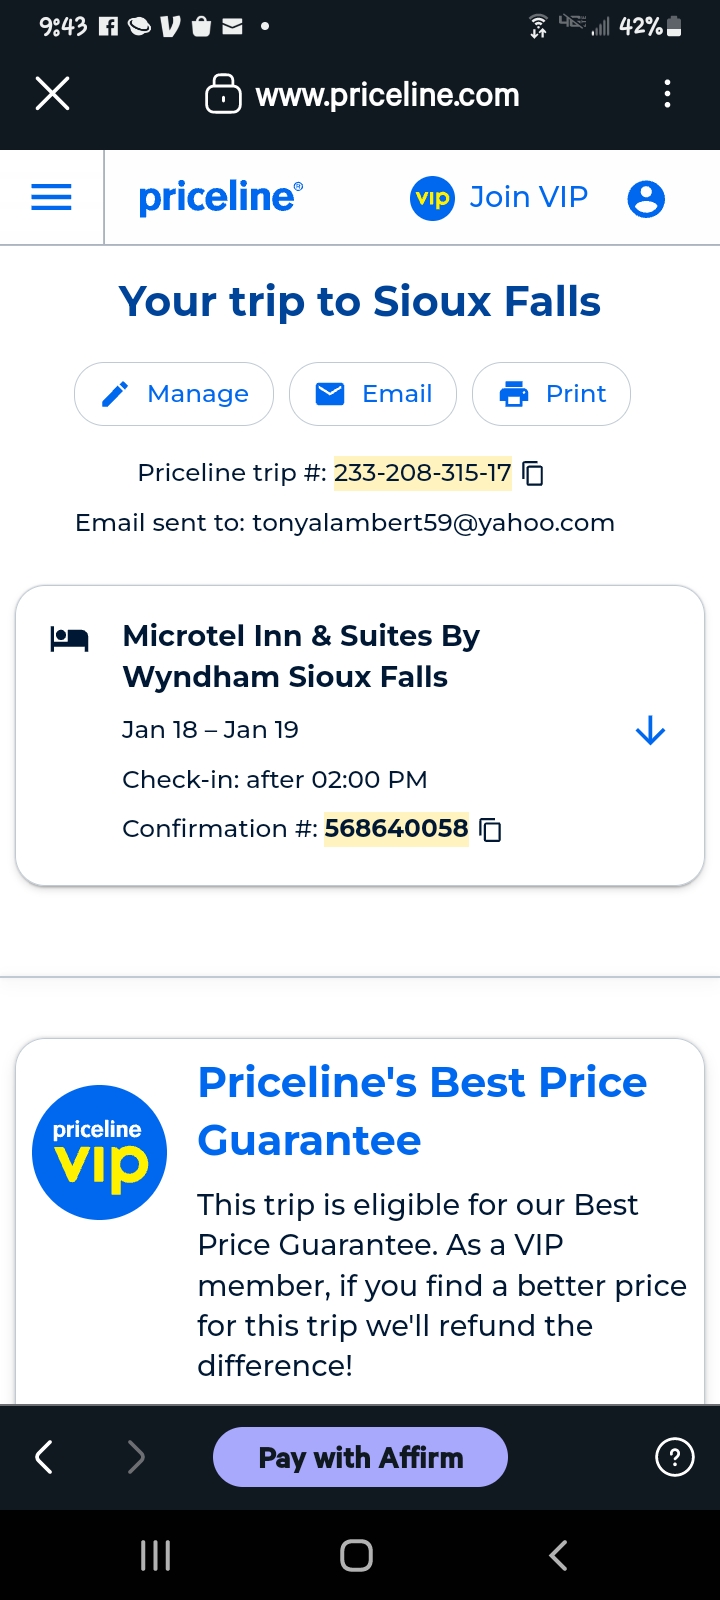This screenshot has height=1600, width=720.
Task: Open the browser three-dot overflow menu
Action: [x=667, y=95]
